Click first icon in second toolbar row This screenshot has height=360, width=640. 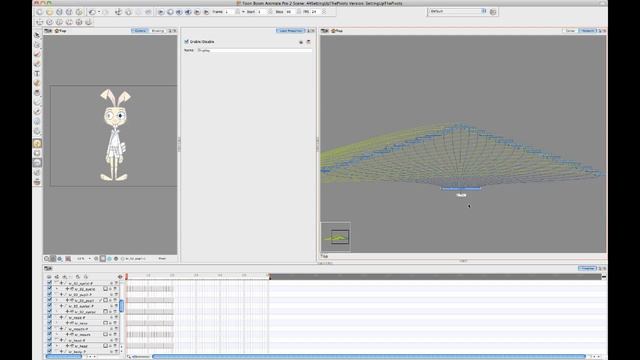click(x=40, y=22)
